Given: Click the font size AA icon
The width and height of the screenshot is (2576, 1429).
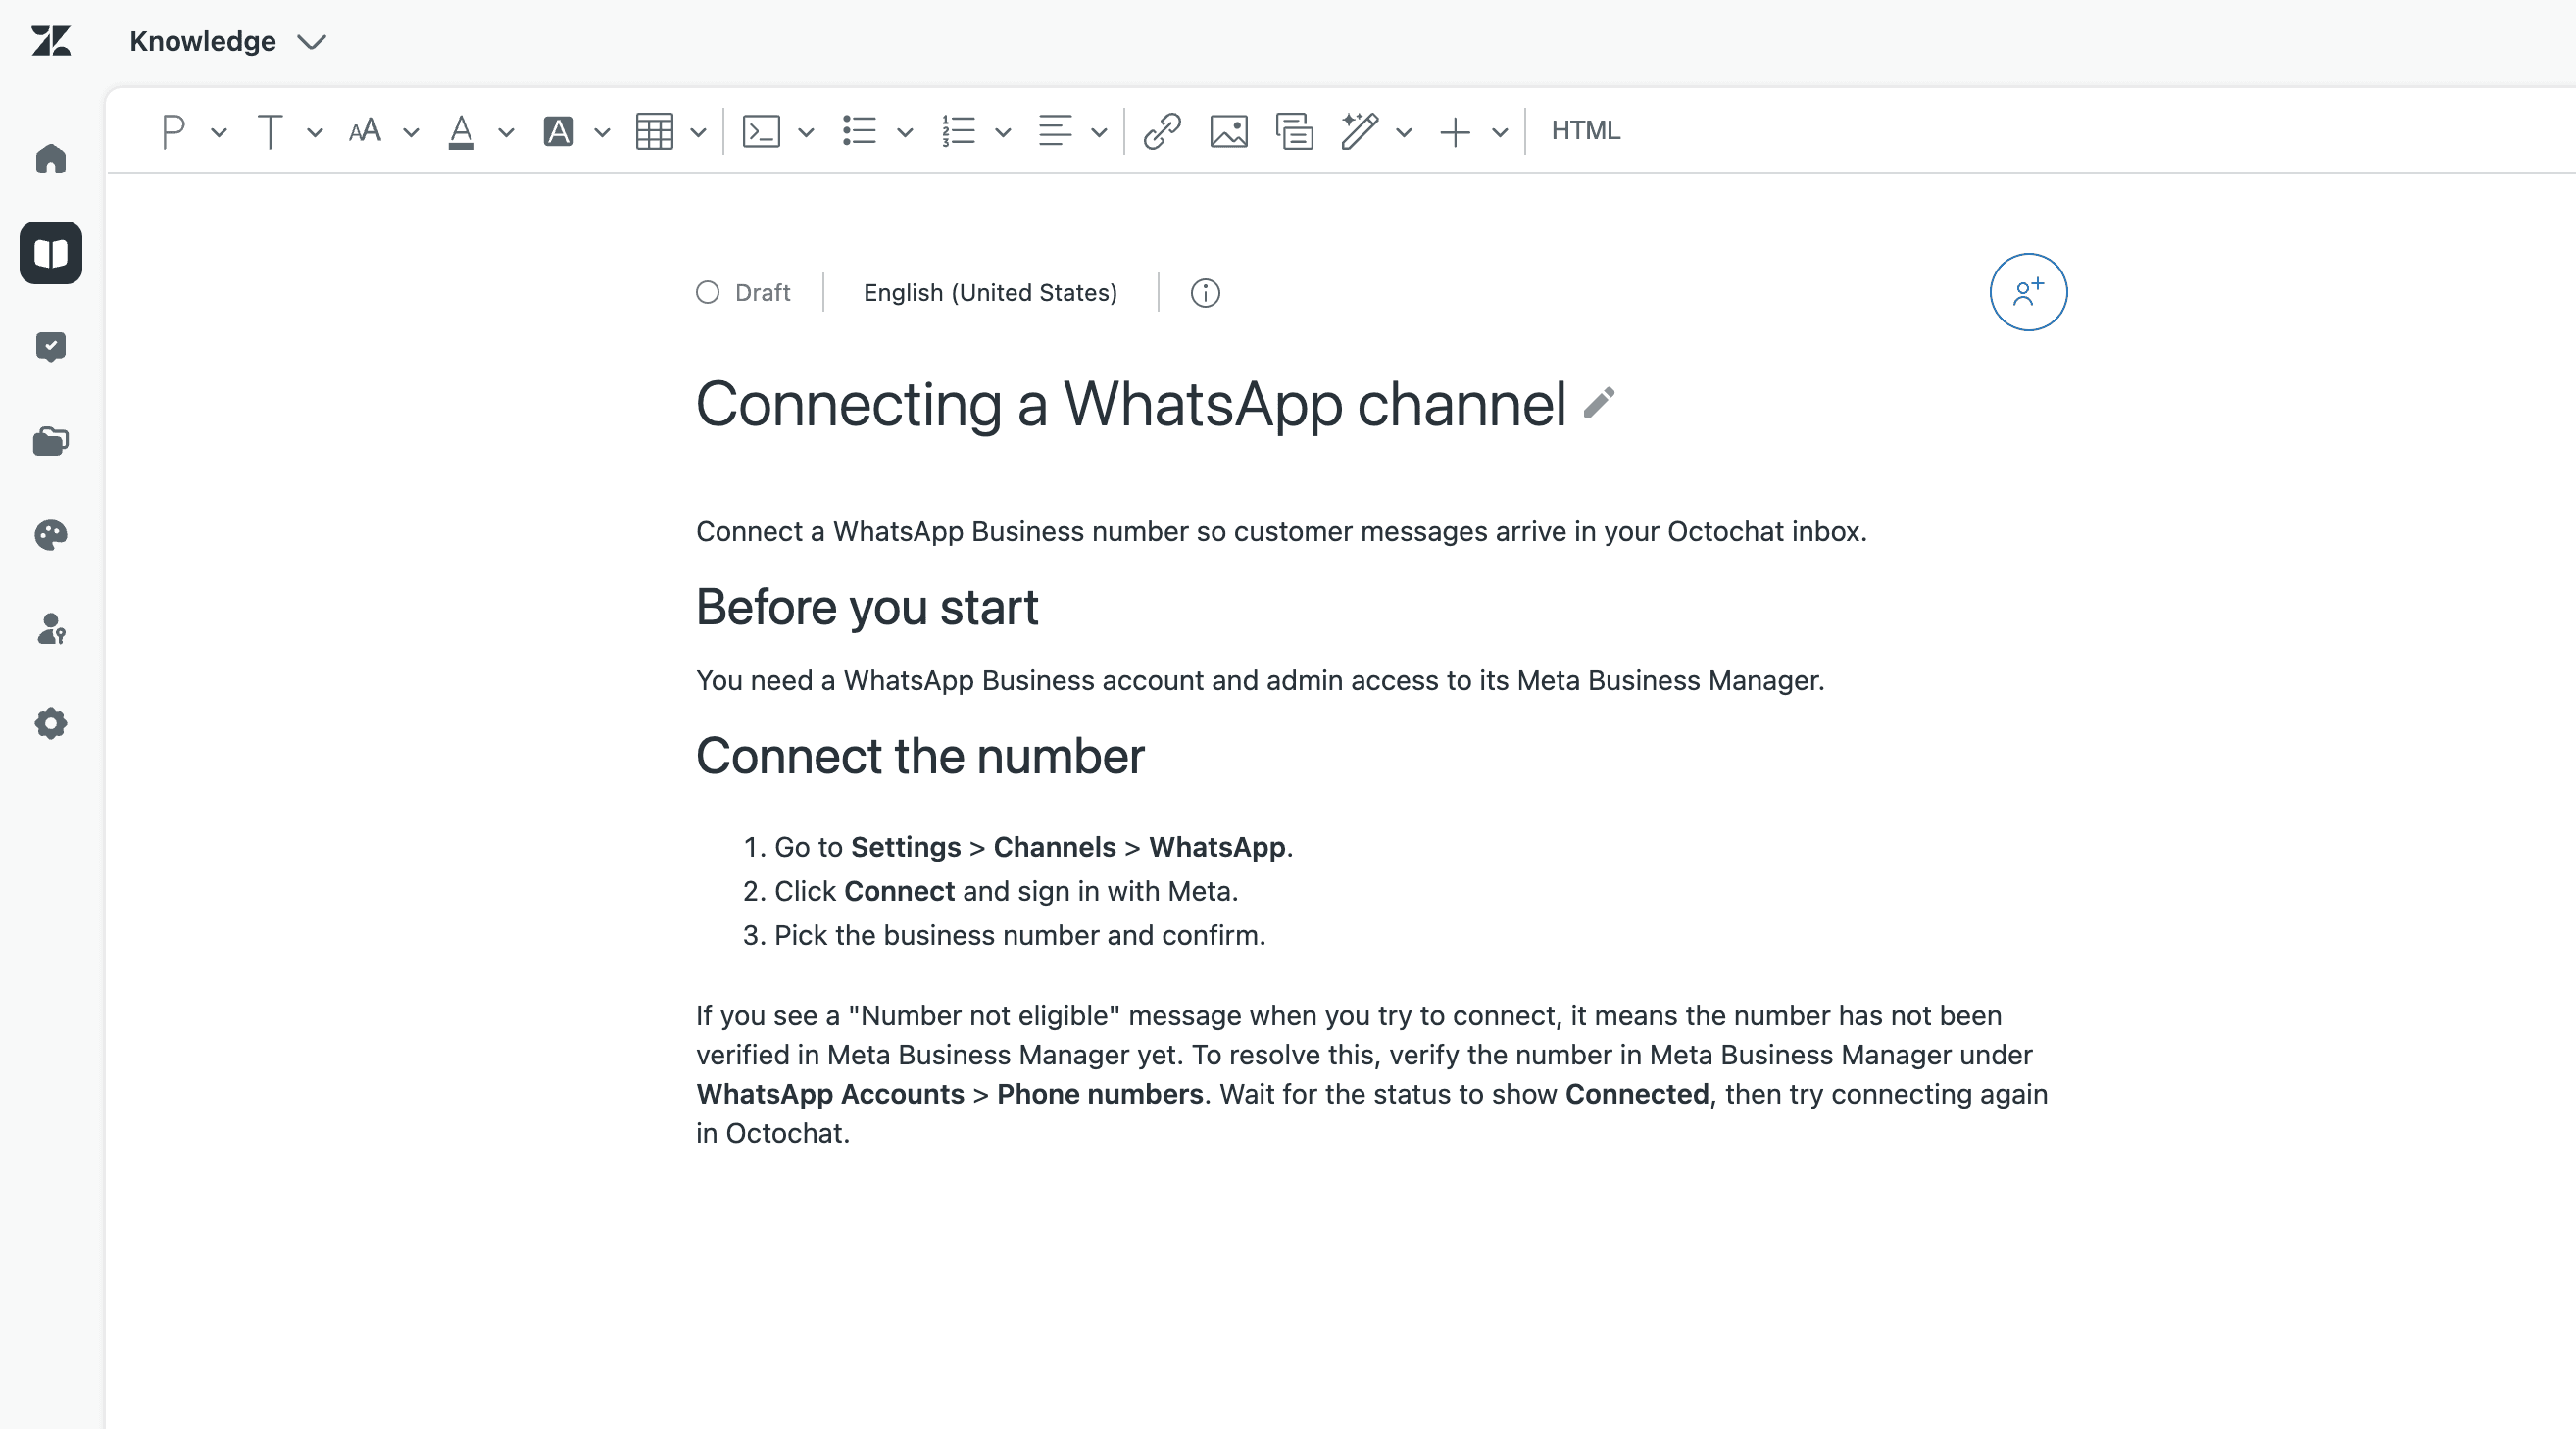Looking at the screenshot, I should (x=365, y=131).
